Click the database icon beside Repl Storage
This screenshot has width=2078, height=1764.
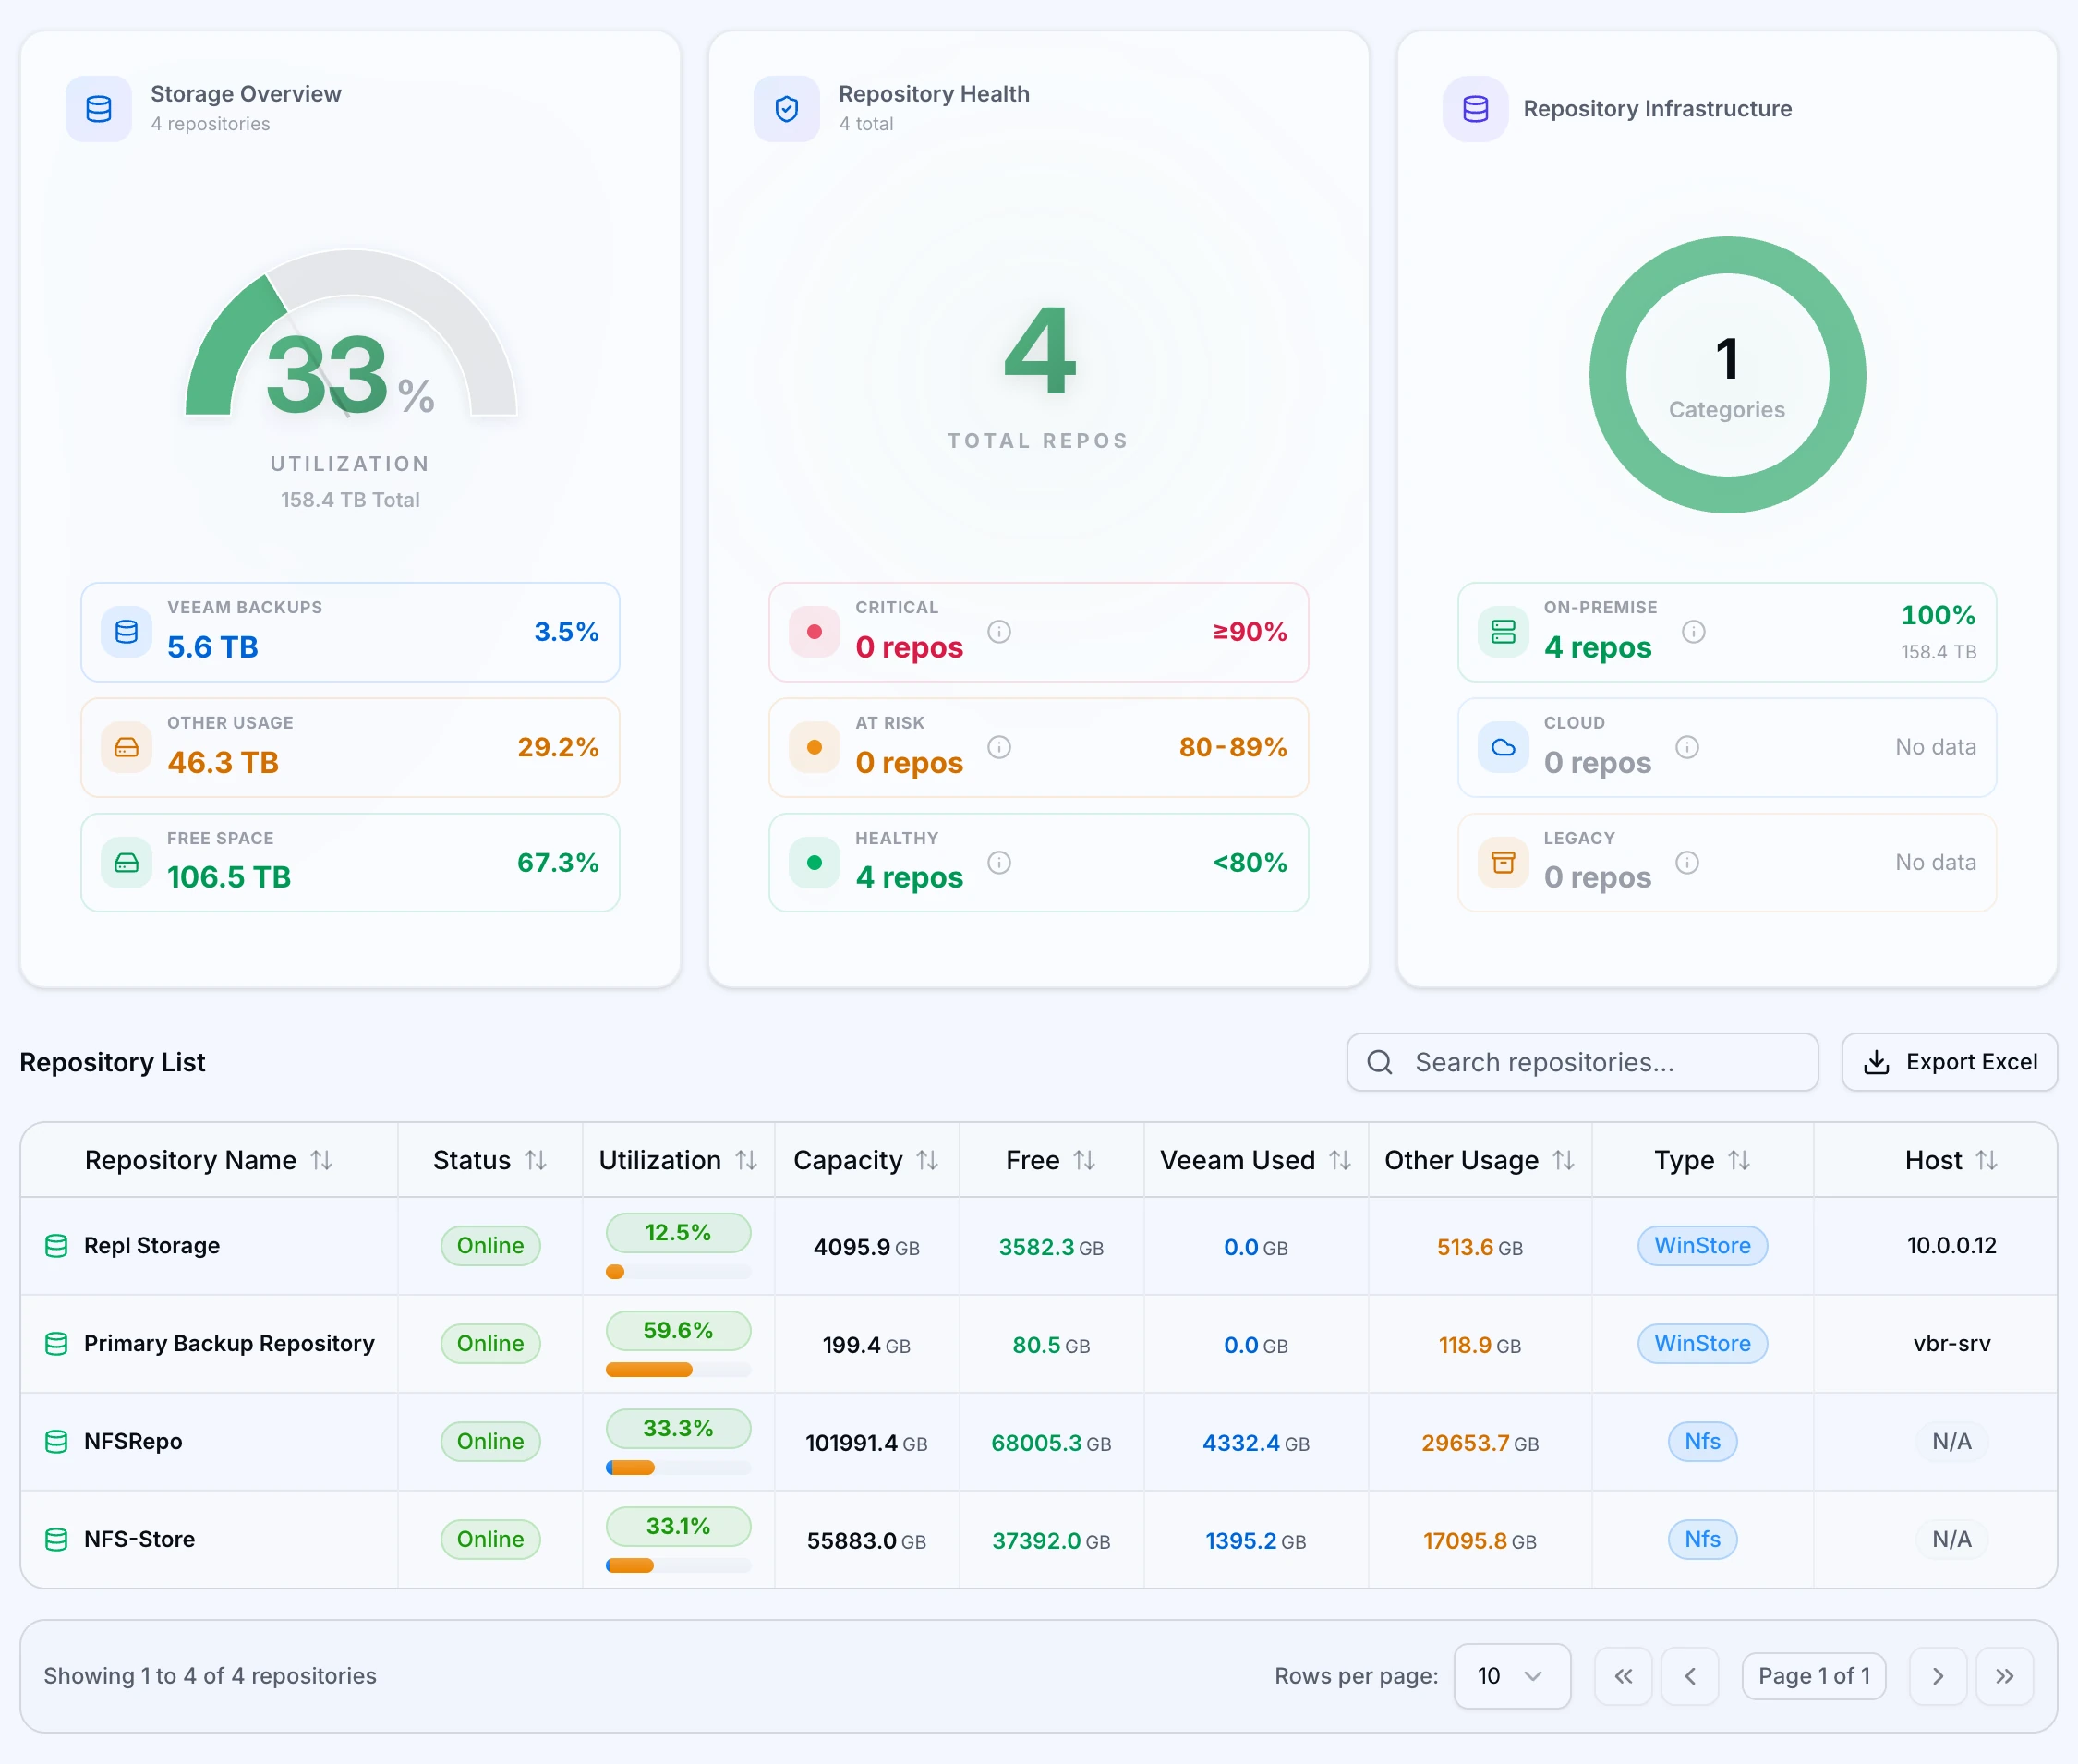point(57,1246)
